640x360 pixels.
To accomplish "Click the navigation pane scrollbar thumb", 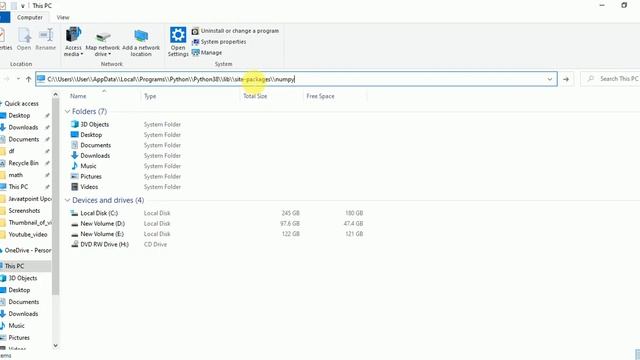I will pyautogui.click(x=56, y=196).
